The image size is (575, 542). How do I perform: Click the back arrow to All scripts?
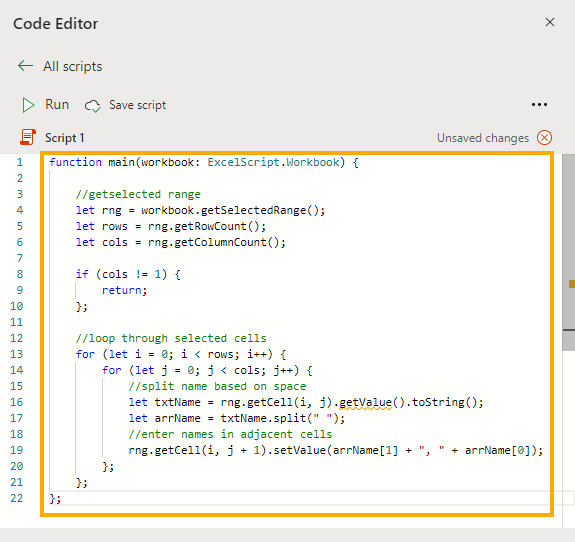click(25, 66)
